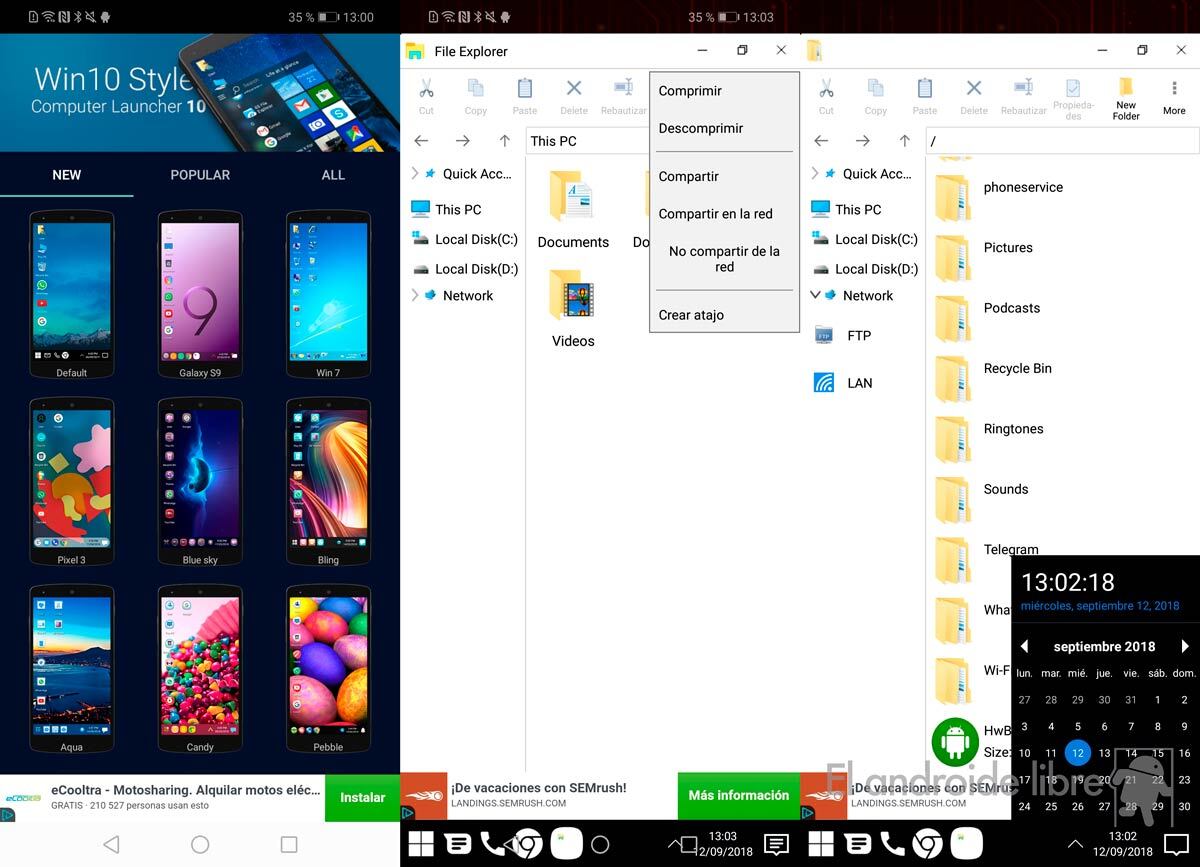
Task: Click Paste in the toolbar of the This PC window
Action: pos(525,96)
